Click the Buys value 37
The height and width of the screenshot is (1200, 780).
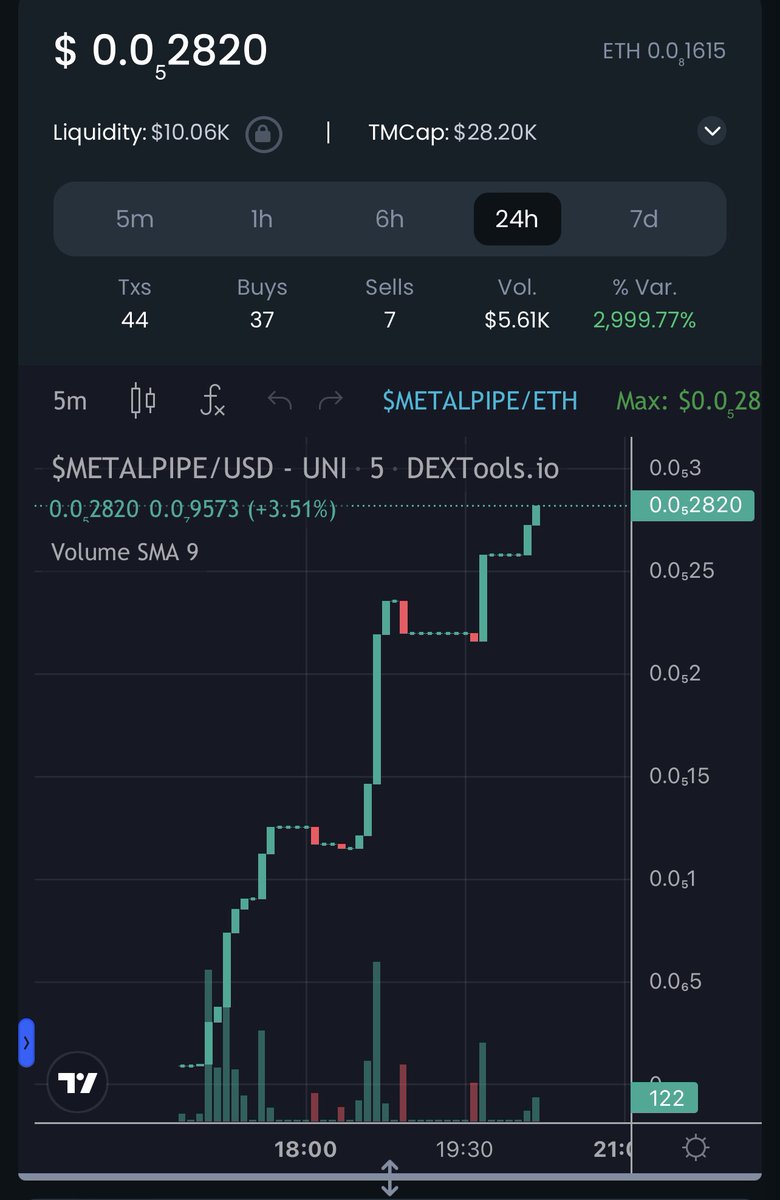coord(262,320)
